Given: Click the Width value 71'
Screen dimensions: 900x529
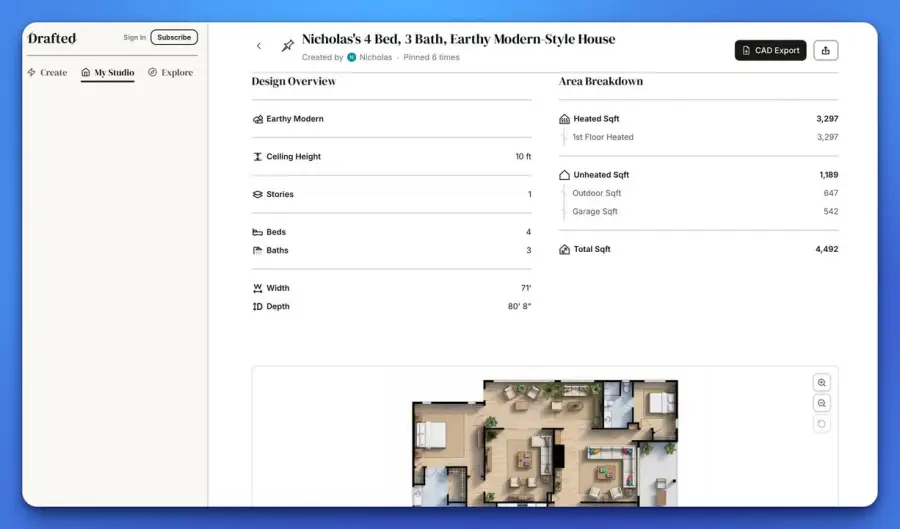Looking at the screenshot, I should tap(526, 288).
